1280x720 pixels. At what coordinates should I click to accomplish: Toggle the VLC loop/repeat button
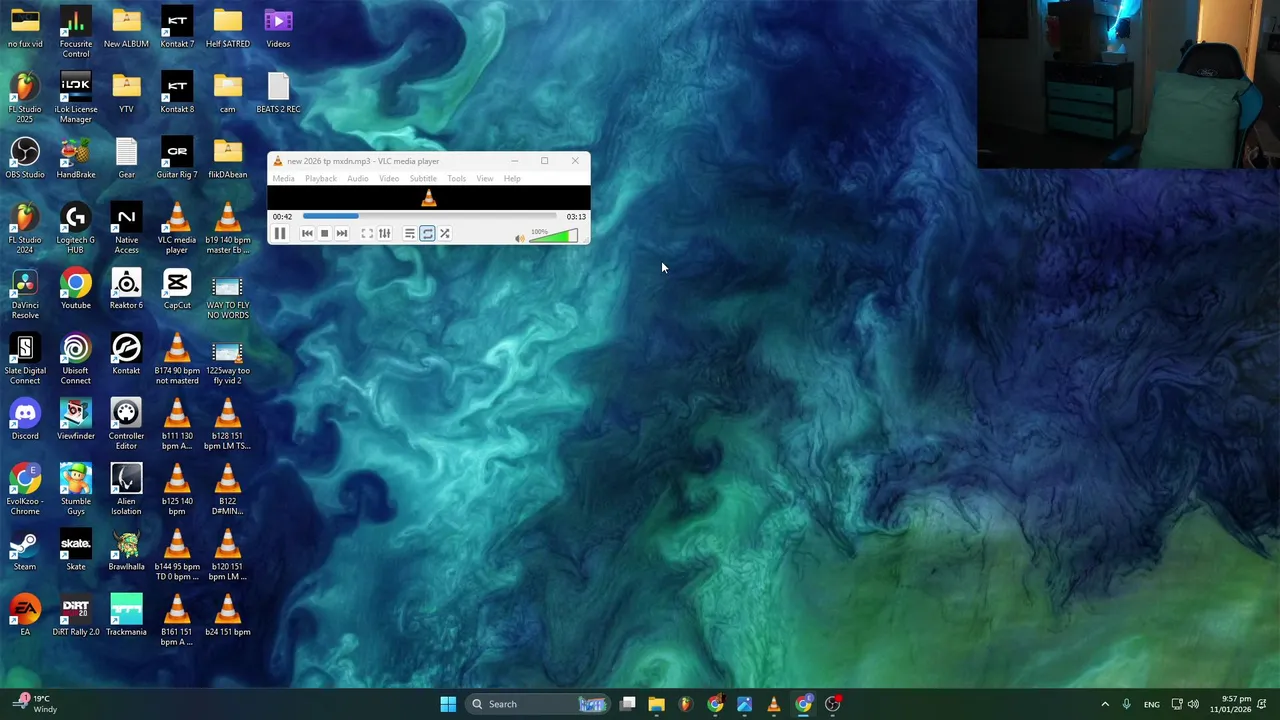[427, 233]
